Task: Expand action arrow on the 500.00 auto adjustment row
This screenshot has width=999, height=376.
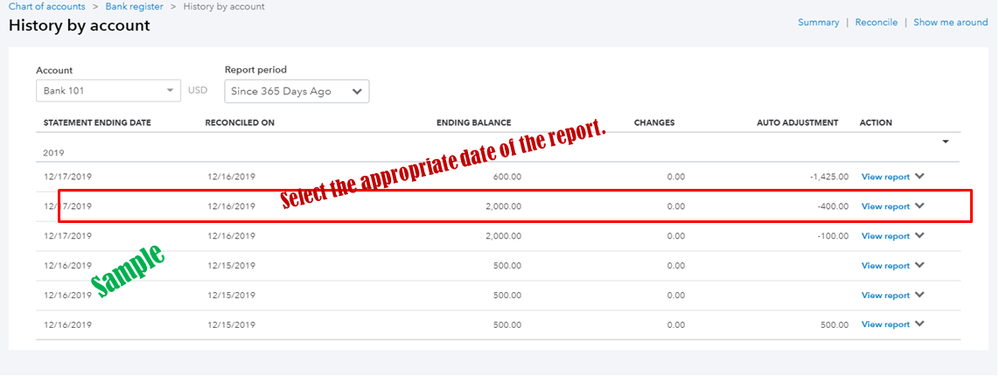Action: tap(919, 324)
